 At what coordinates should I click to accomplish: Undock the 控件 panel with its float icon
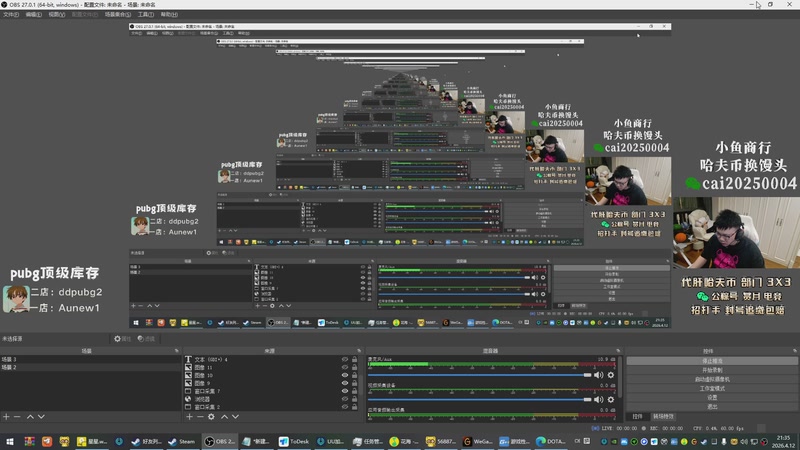(795, 351)
